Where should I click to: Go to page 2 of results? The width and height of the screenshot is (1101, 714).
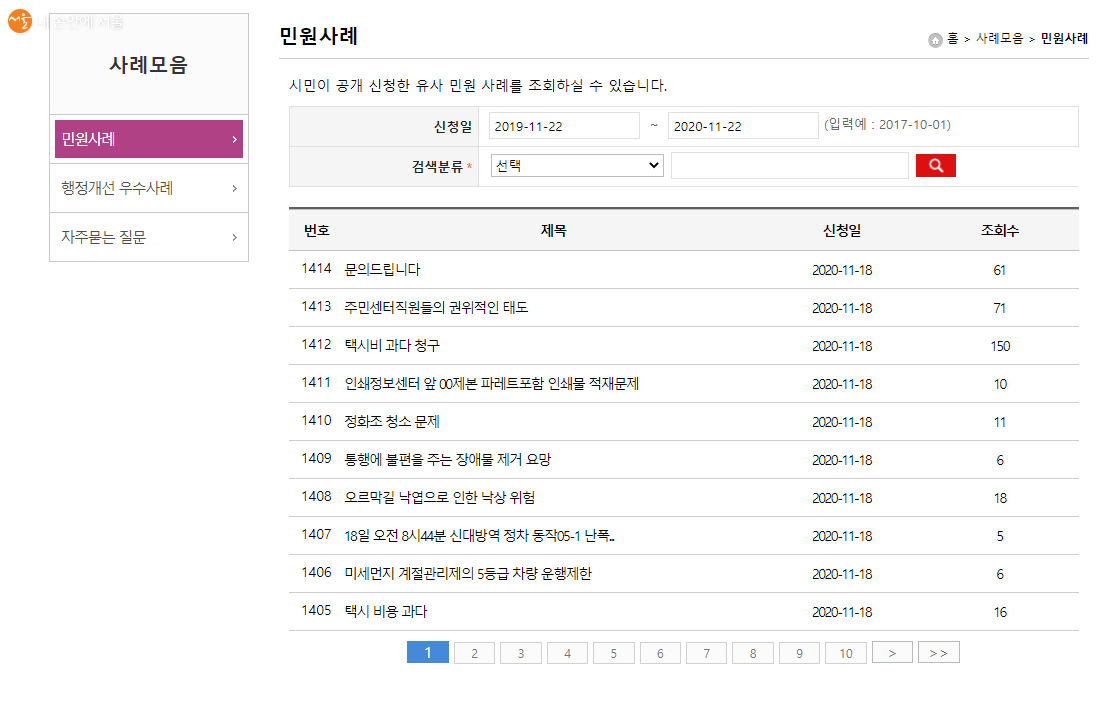474,653
